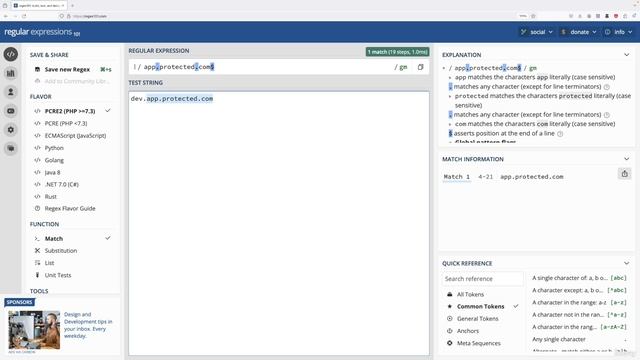
Task: Click the export matches icon
Action: click(x=624, y=174)
